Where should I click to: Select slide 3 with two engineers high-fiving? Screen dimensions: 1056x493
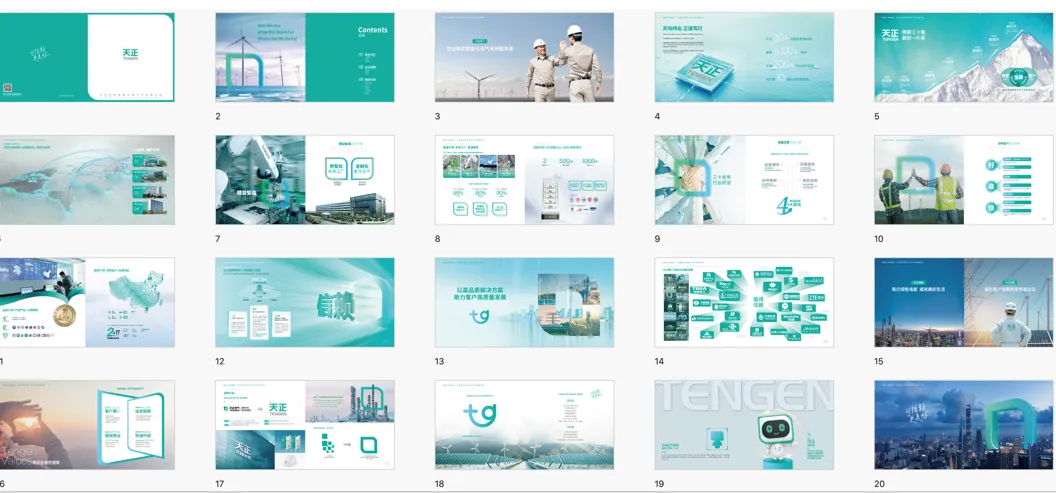pyautogui.click(x=525, y=57)
